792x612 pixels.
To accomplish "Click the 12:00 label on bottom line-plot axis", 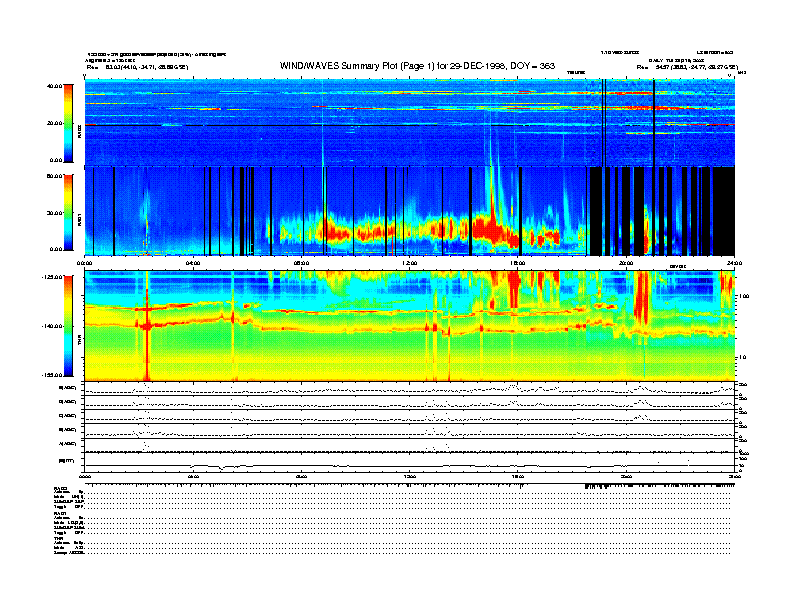I will 410,476.
